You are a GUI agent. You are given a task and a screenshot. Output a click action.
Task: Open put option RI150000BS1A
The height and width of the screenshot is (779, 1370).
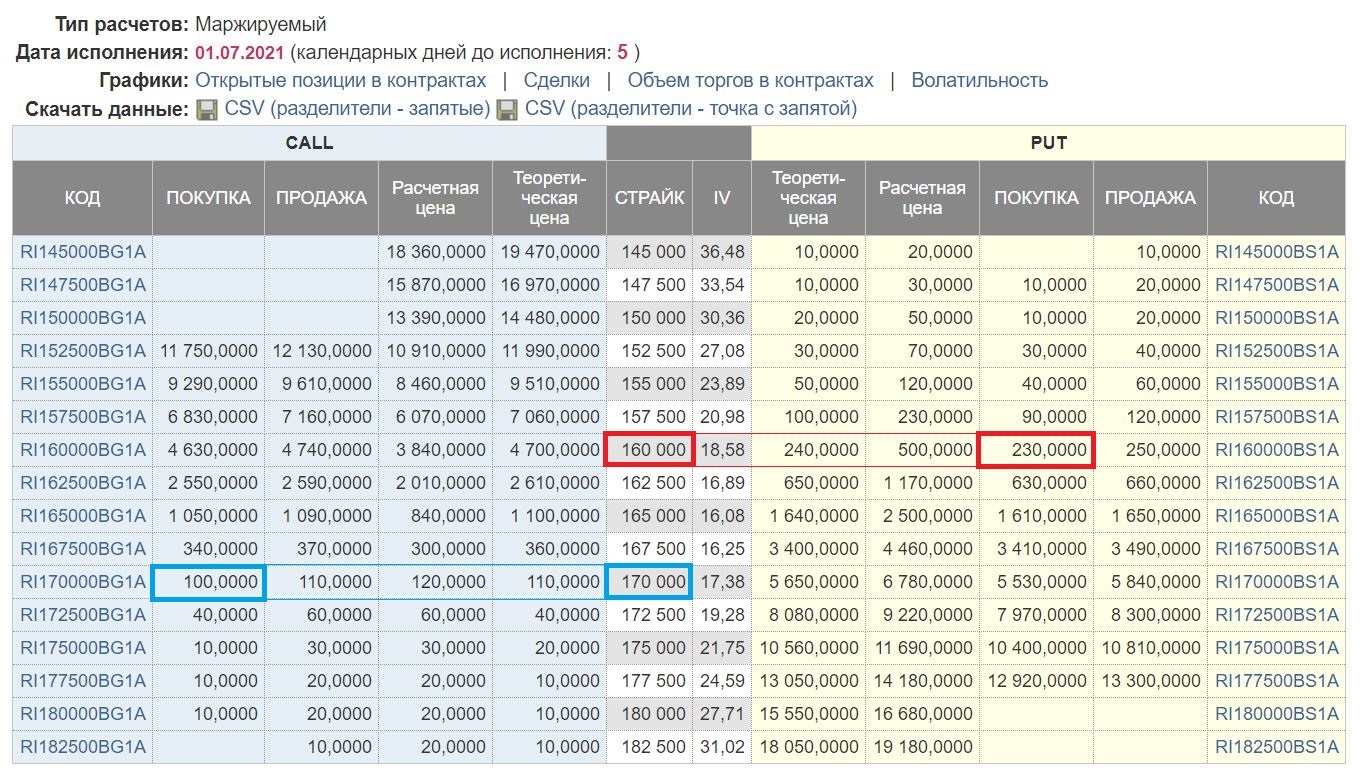1276,318
